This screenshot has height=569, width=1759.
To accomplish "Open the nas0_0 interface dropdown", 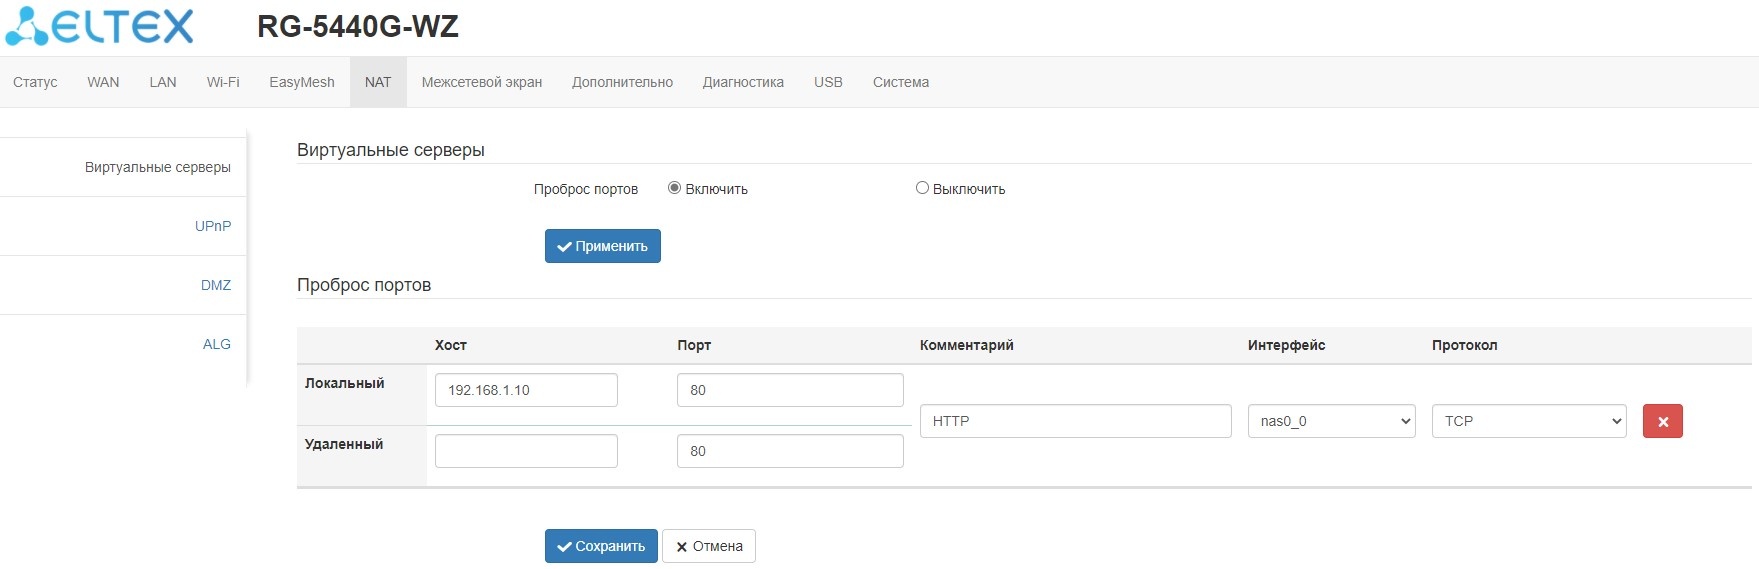I will (x=1331, y=421).
